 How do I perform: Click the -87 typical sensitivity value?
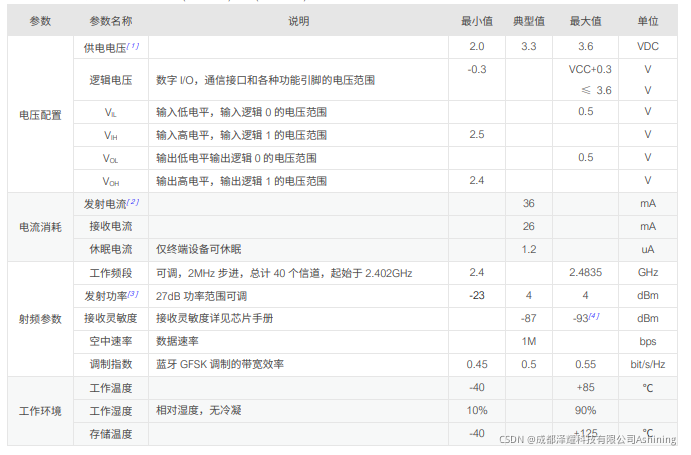click(528, 318)
